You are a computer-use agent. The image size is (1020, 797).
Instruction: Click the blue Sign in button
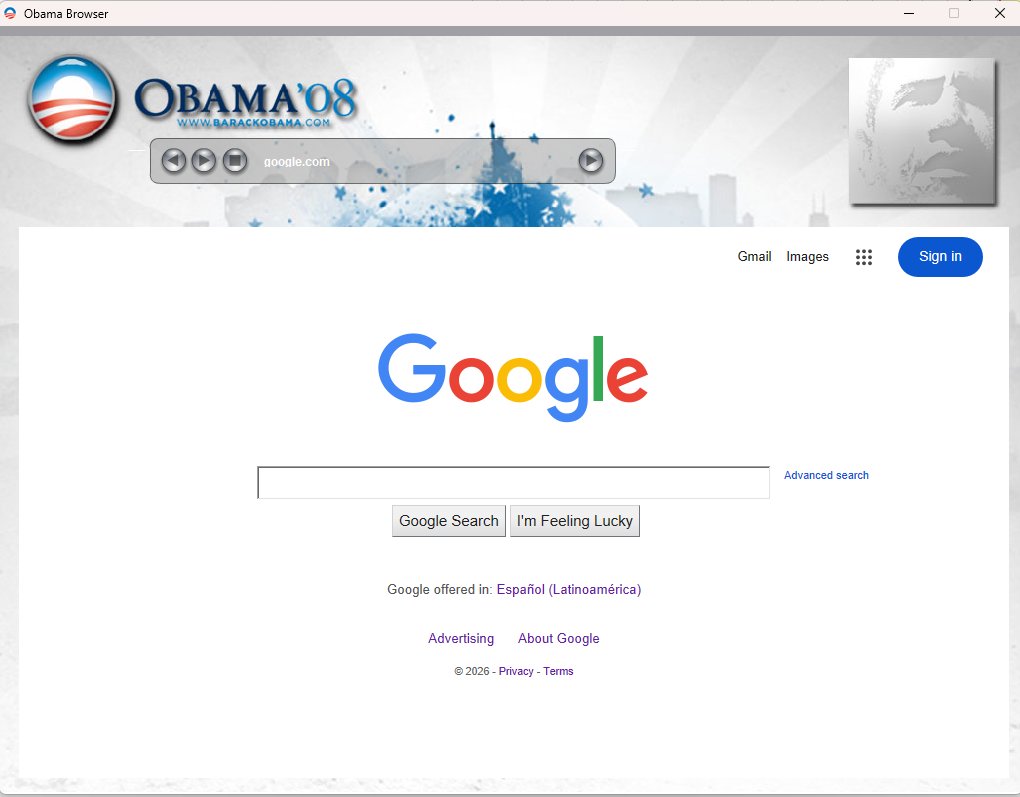click(x=940, y=256)
